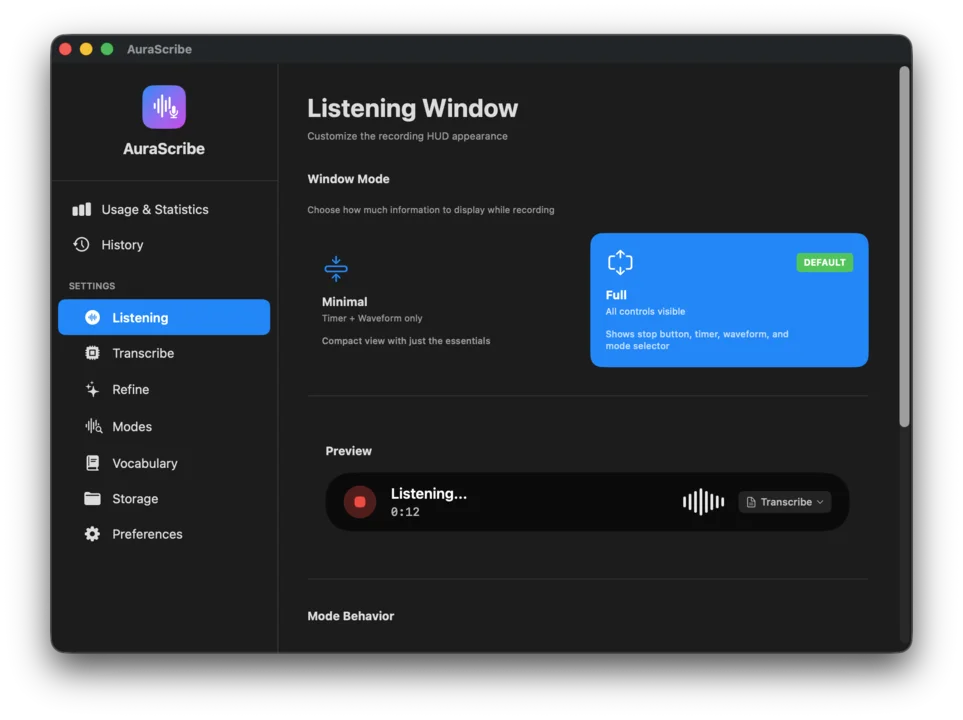Viewport: 963px width, 720px height.
Task: Click the waveform visualization in the preview
Action: click(x=702, y=501)
